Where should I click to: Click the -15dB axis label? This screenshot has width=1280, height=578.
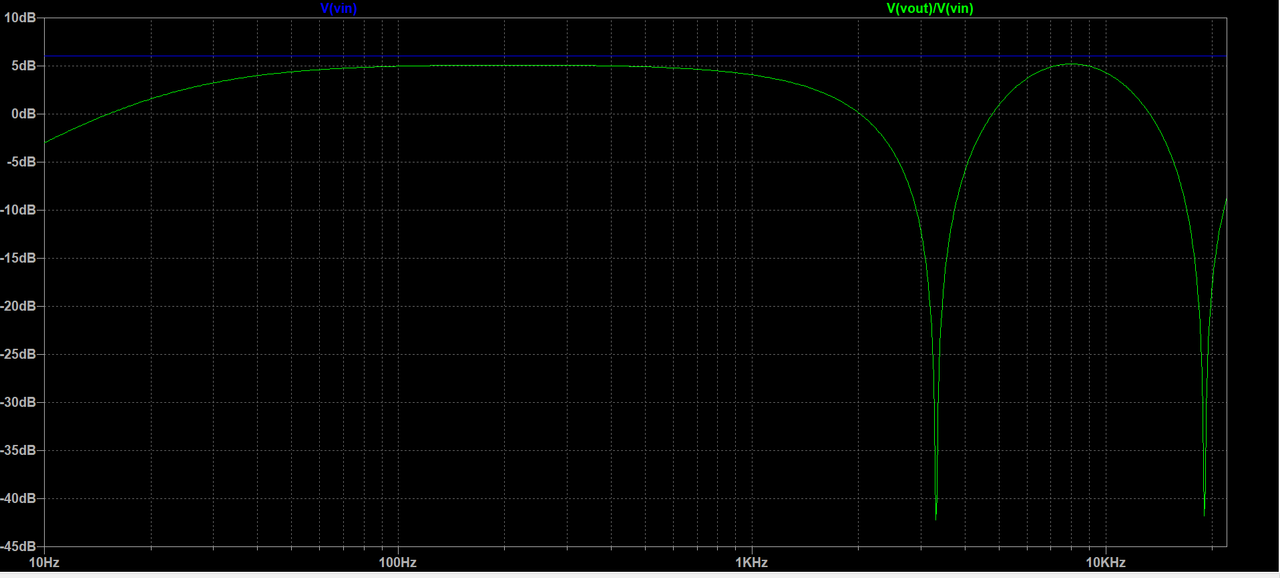point(19,258)
